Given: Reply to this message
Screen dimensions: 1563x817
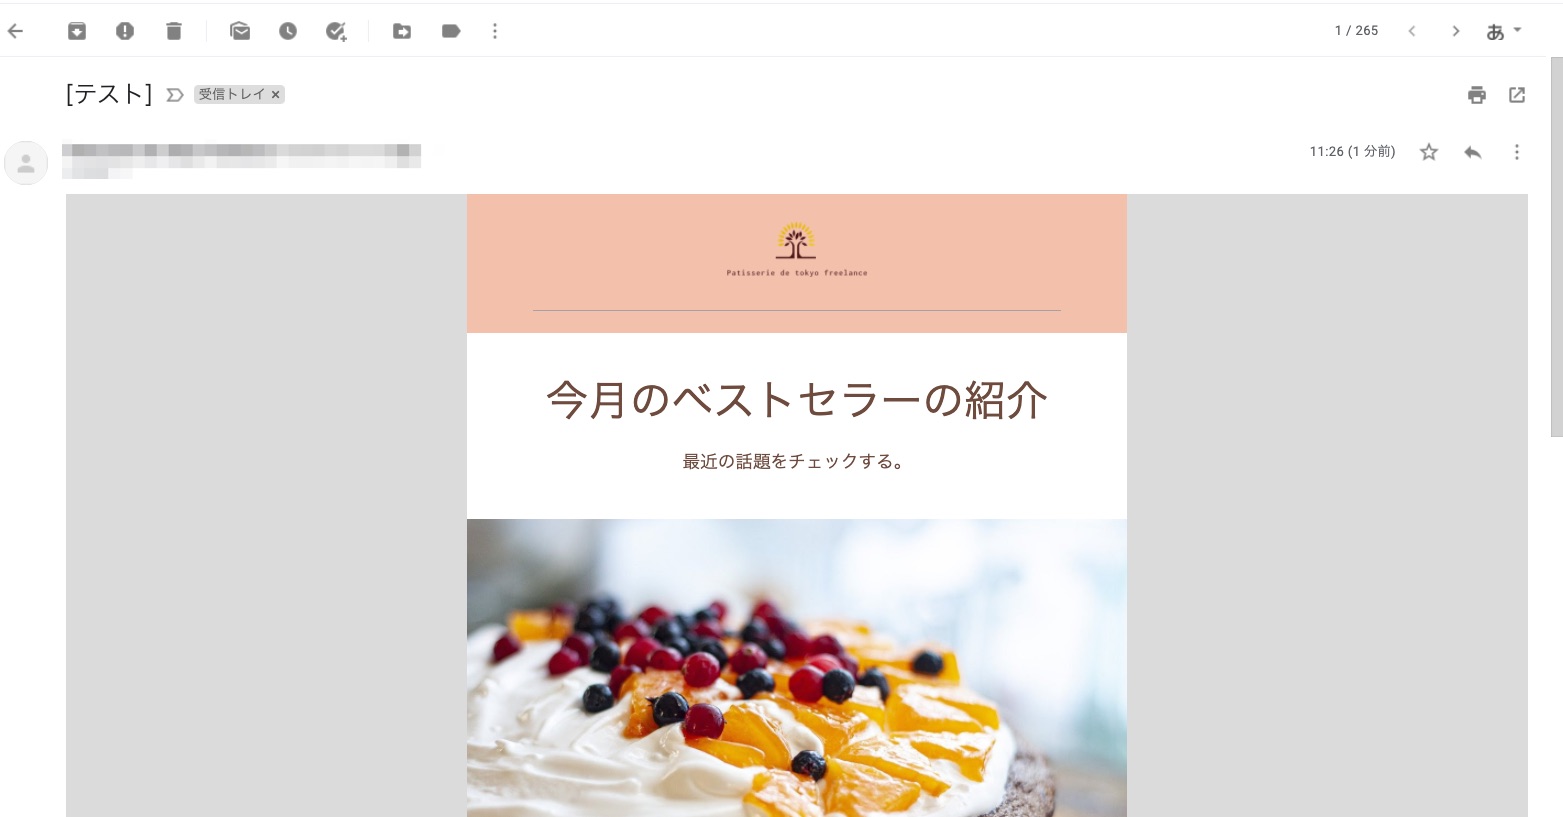Looking at the screenshot, I should pyautogui.click(x=1473, y=152).
